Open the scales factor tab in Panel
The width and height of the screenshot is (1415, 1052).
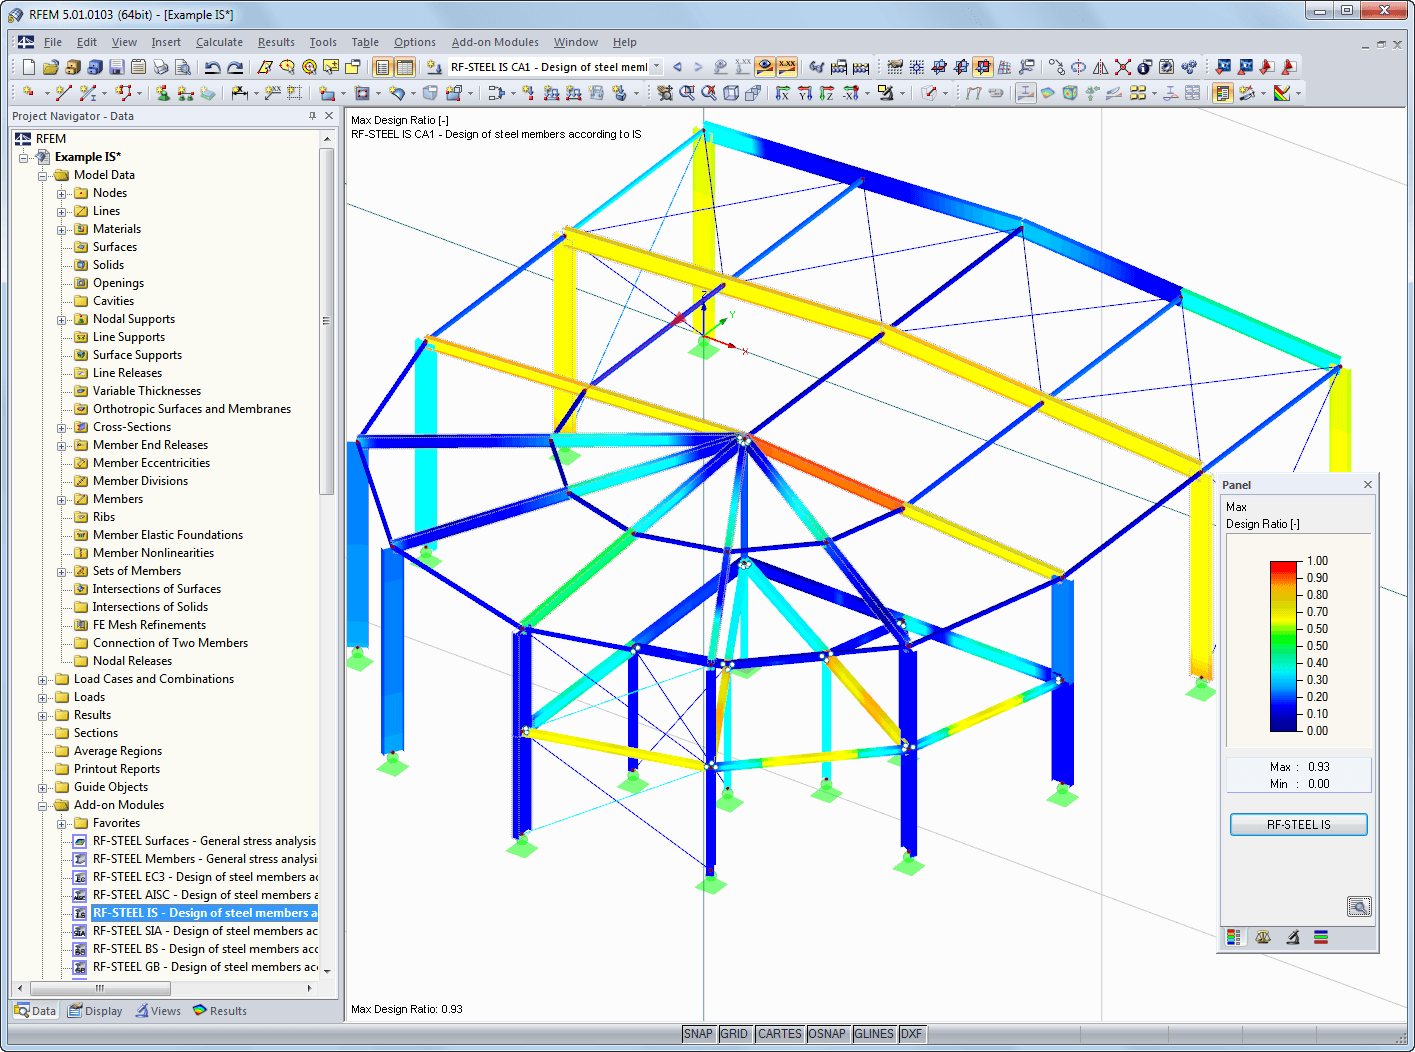1263,937
